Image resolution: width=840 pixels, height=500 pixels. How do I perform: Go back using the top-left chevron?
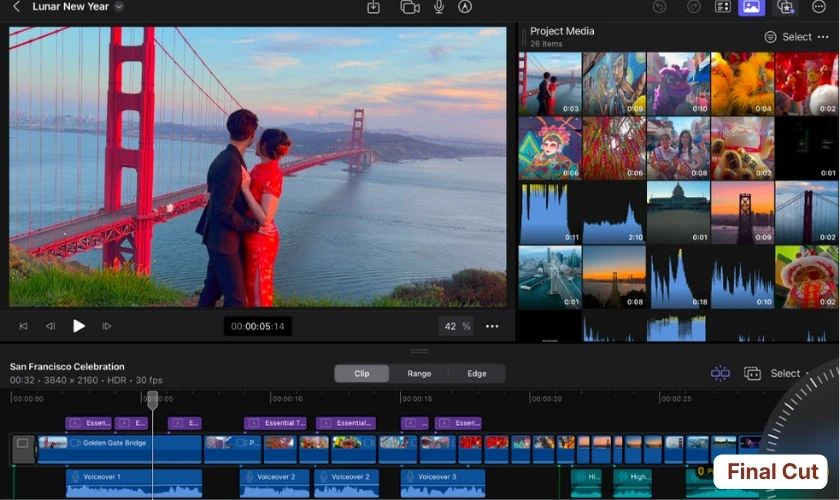[x=17, y=7]
